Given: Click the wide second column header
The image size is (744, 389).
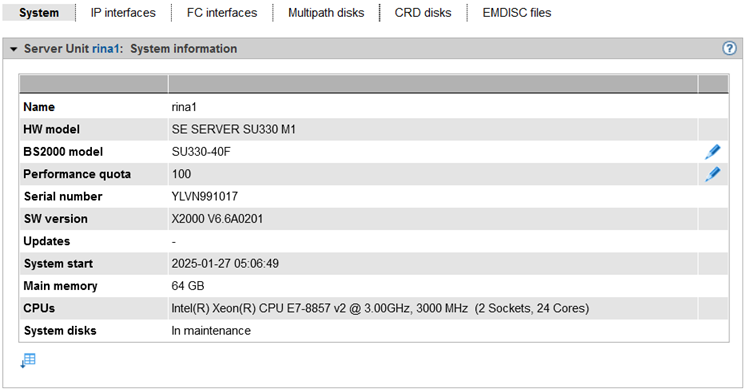Looking at the screenshot, I should pyautogui.click(x=433, y=84).
